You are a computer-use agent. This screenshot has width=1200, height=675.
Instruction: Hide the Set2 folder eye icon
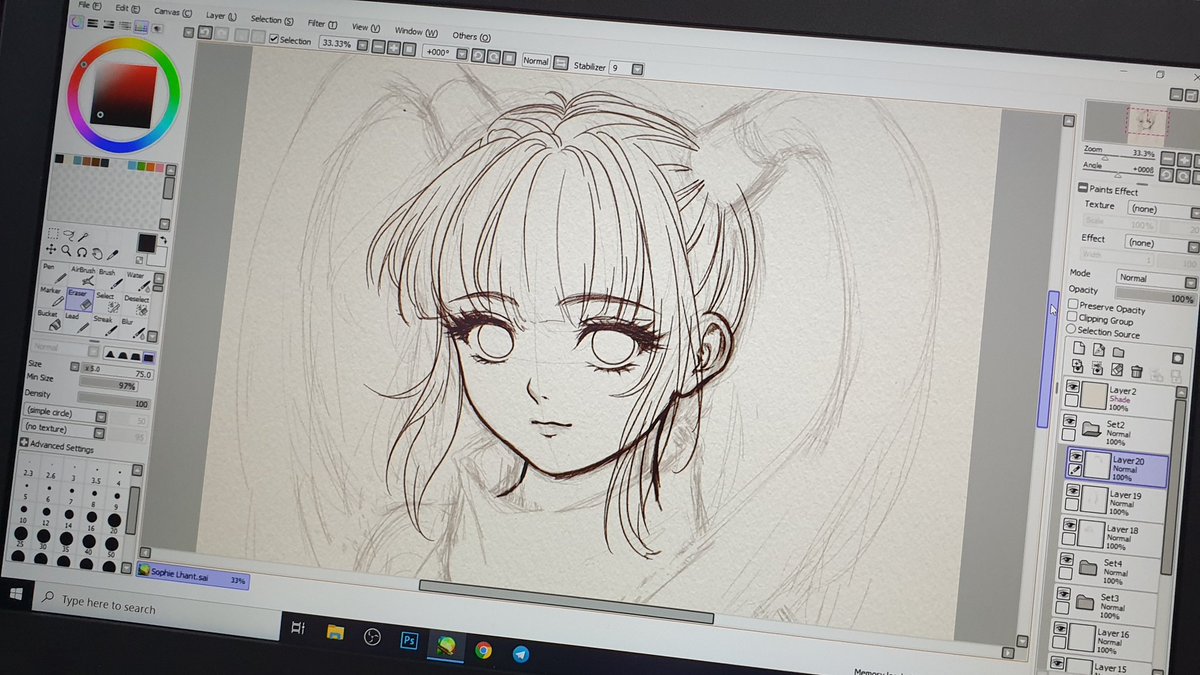point(1070,421)
